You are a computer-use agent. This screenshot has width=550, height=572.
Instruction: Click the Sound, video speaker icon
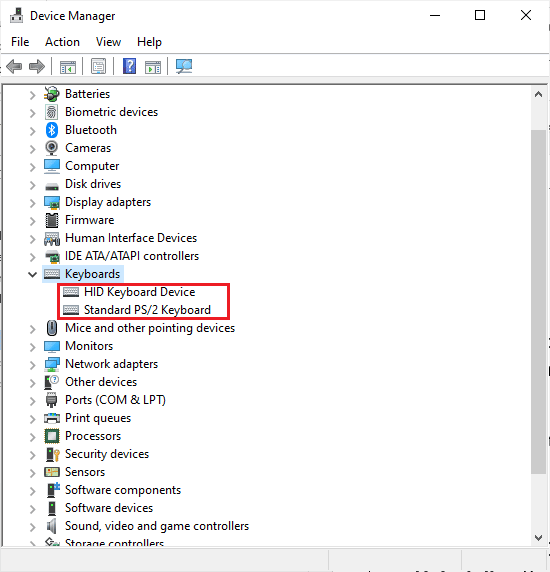[52, 526]
